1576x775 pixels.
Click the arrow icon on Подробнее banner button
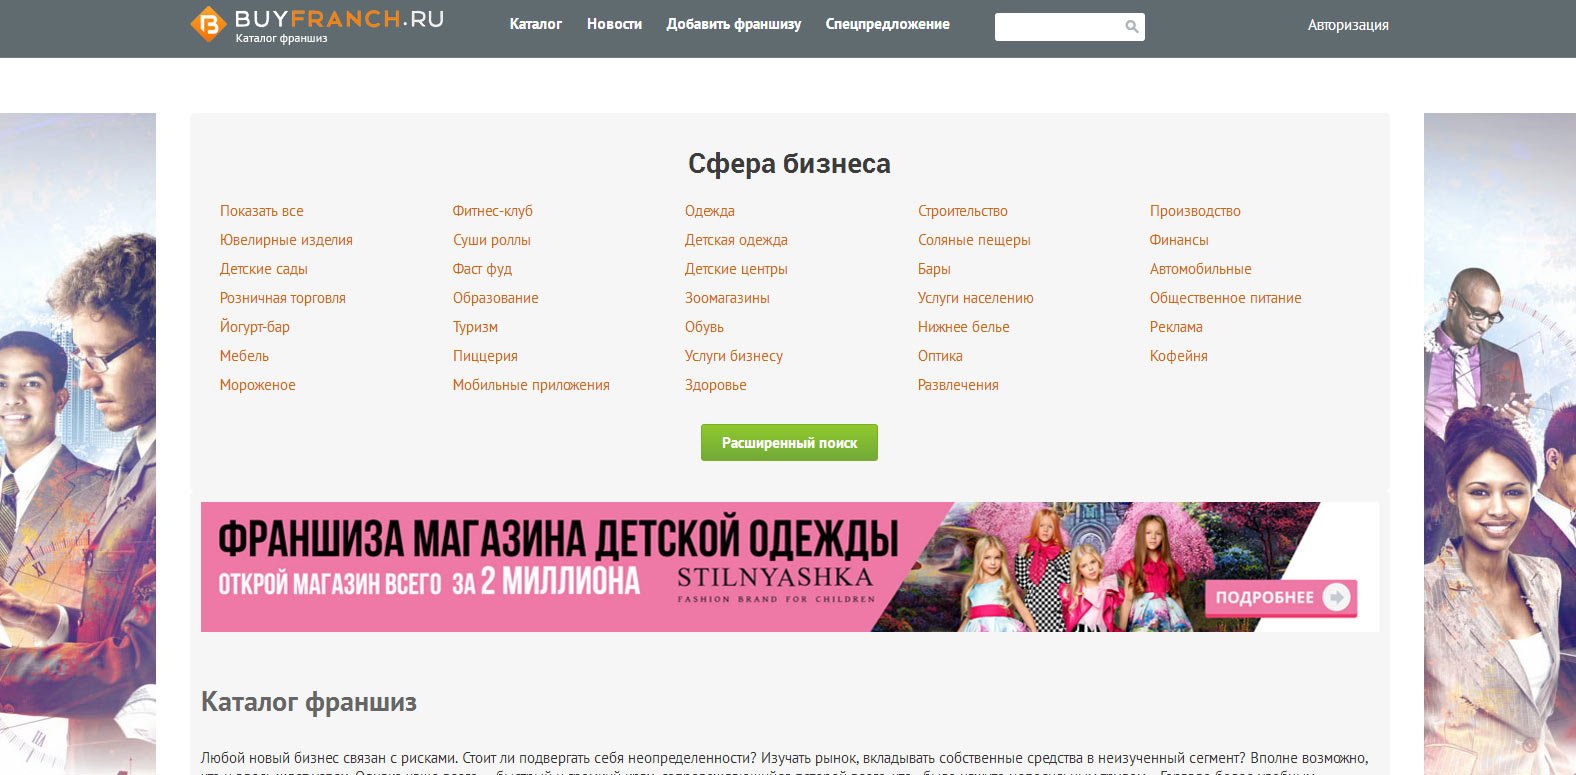pyautogui.click(x=1336, y=597)
